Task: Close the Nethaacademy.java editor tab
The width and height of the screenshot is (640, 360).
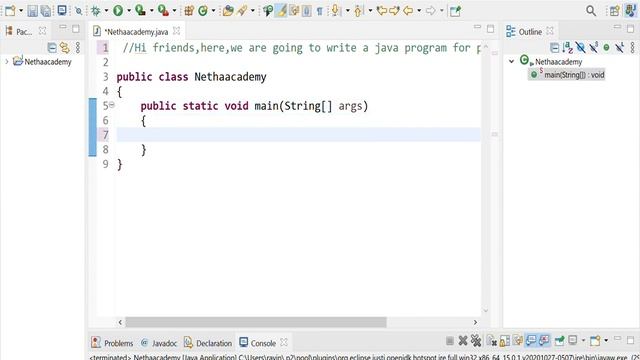Action: [176, 31]
